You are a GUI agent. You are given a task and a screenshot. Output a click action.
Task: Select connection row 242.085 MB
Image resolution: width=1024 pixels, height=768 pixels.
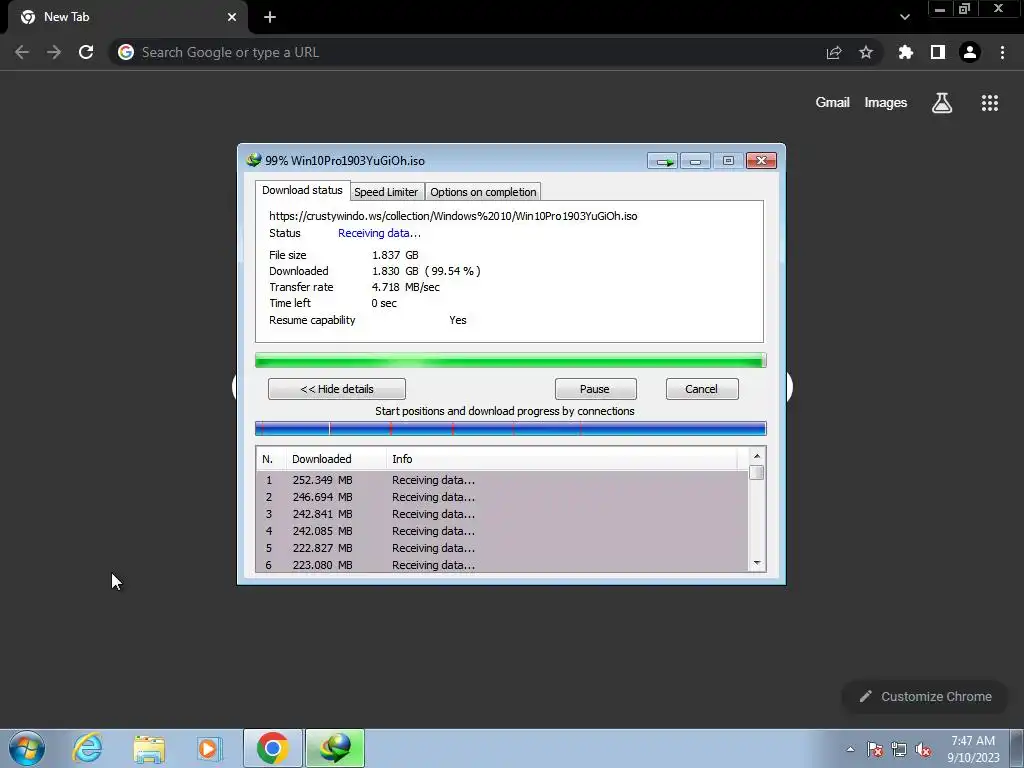click(x=502, y=531)
